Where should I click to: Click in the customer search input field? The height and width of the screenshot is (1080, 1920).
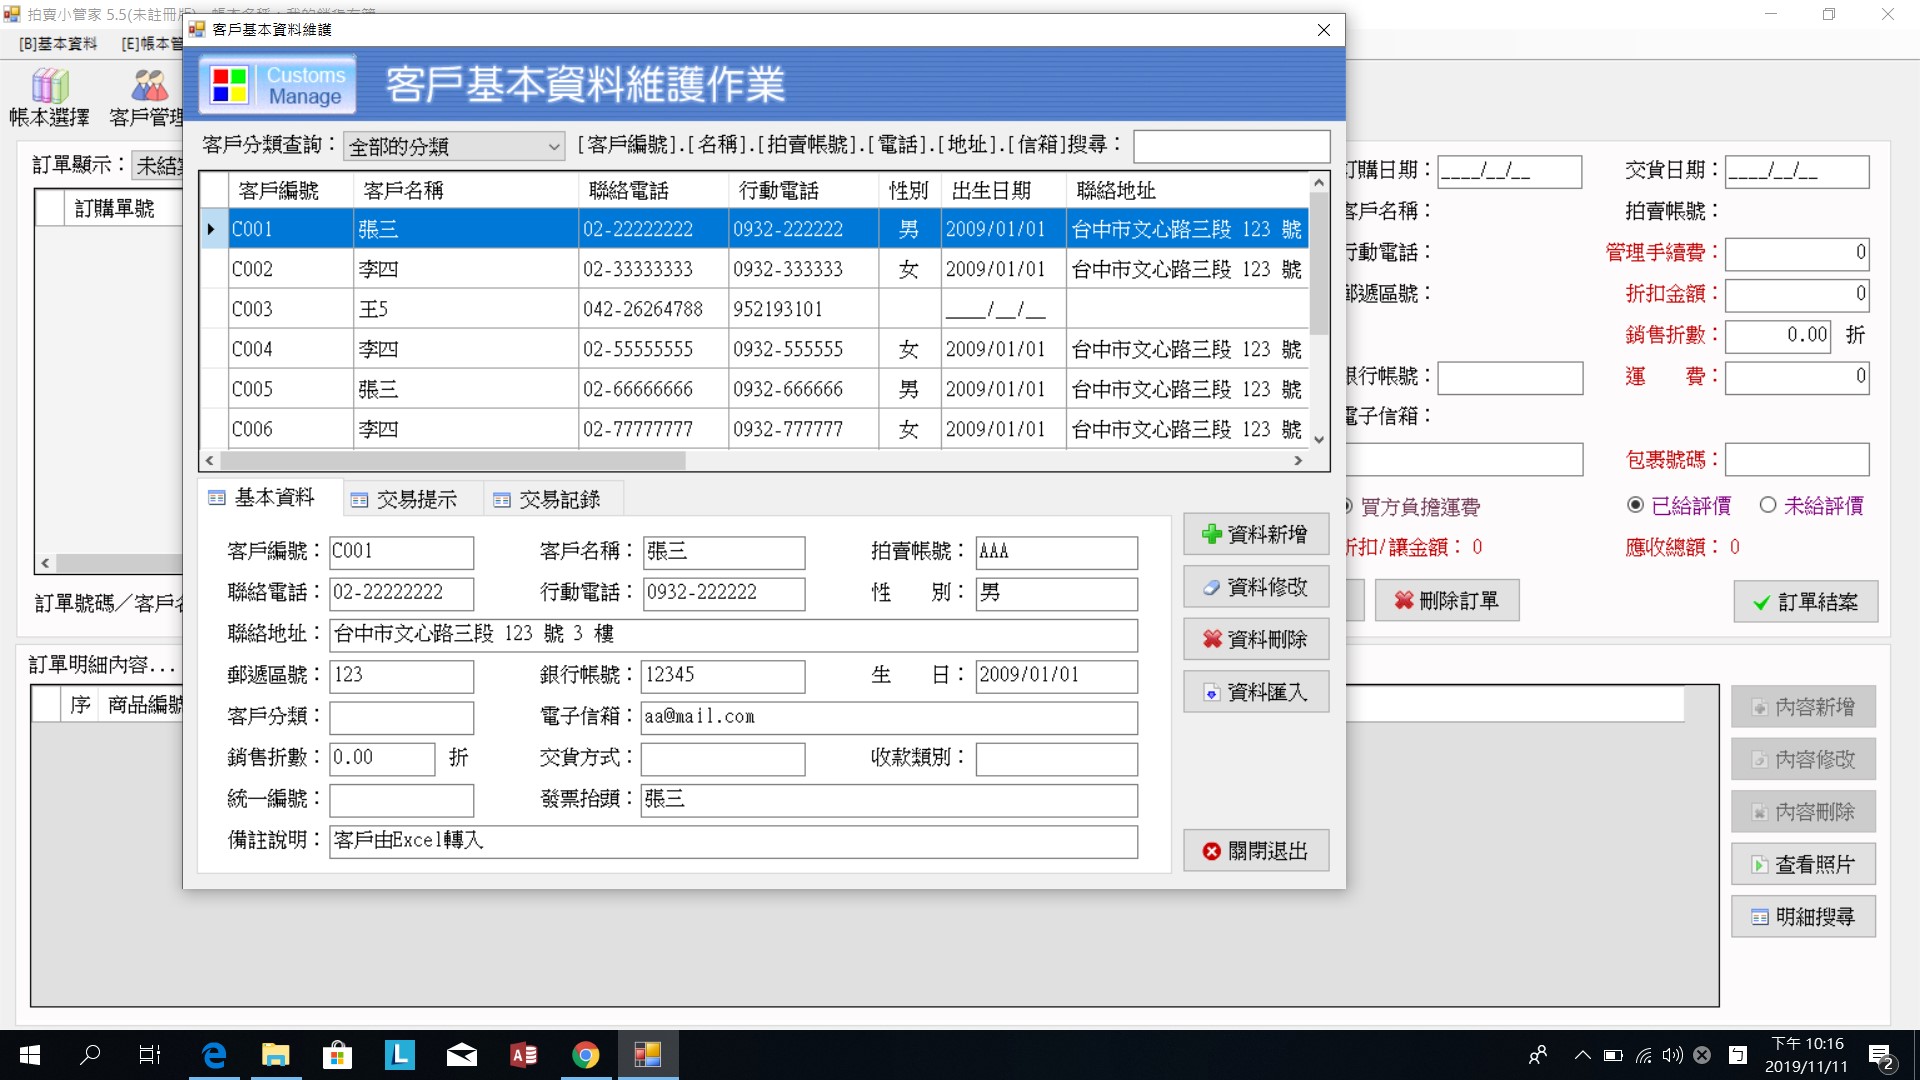pos(1231,147)
